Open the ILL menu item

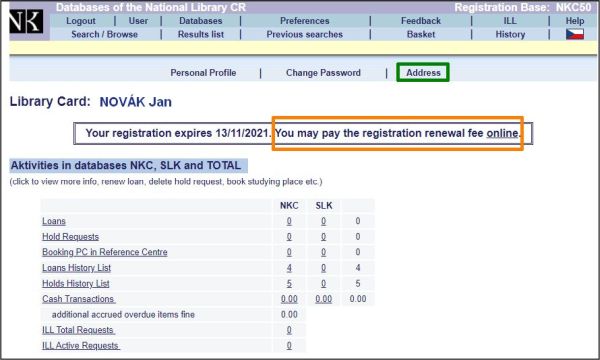coord(510,21)
